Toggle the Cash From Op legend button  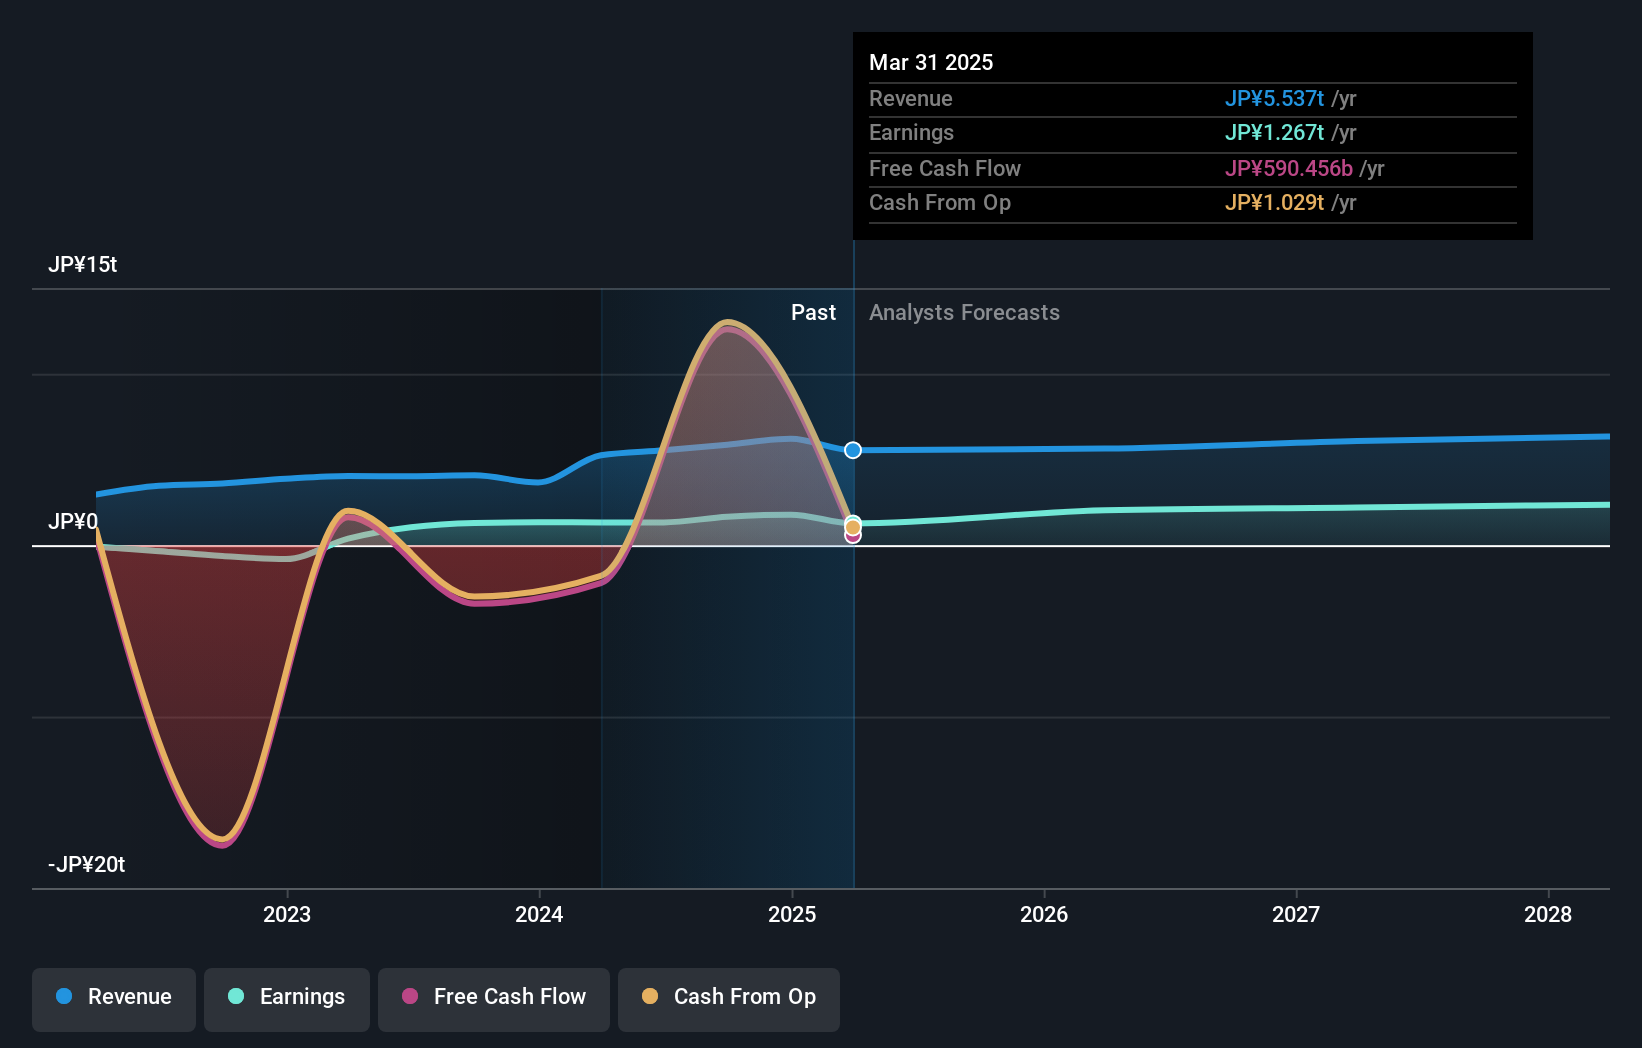(x=729, y=999)
